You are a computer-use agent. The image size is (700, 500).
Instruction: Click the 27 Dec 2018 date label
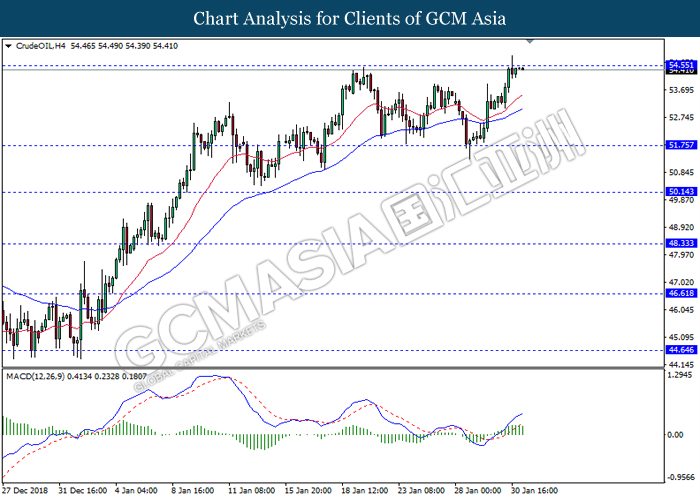pos(25,491)
